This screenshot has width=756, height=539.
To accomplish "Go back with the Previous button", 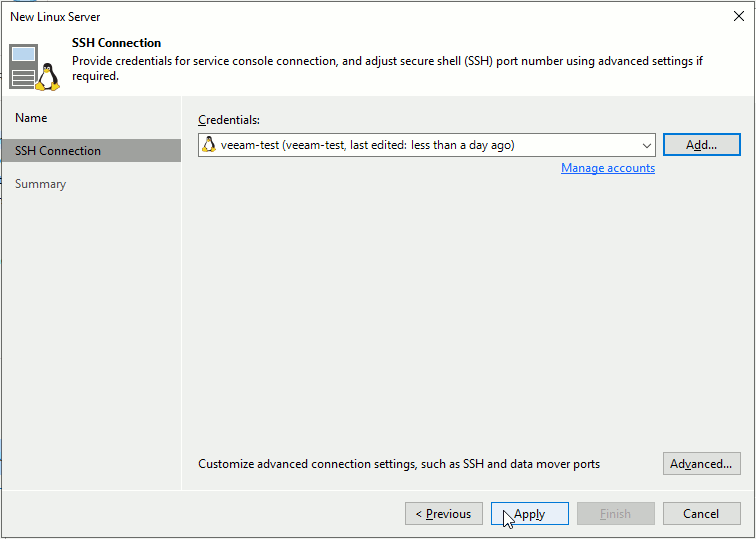I will pos(443,514).
